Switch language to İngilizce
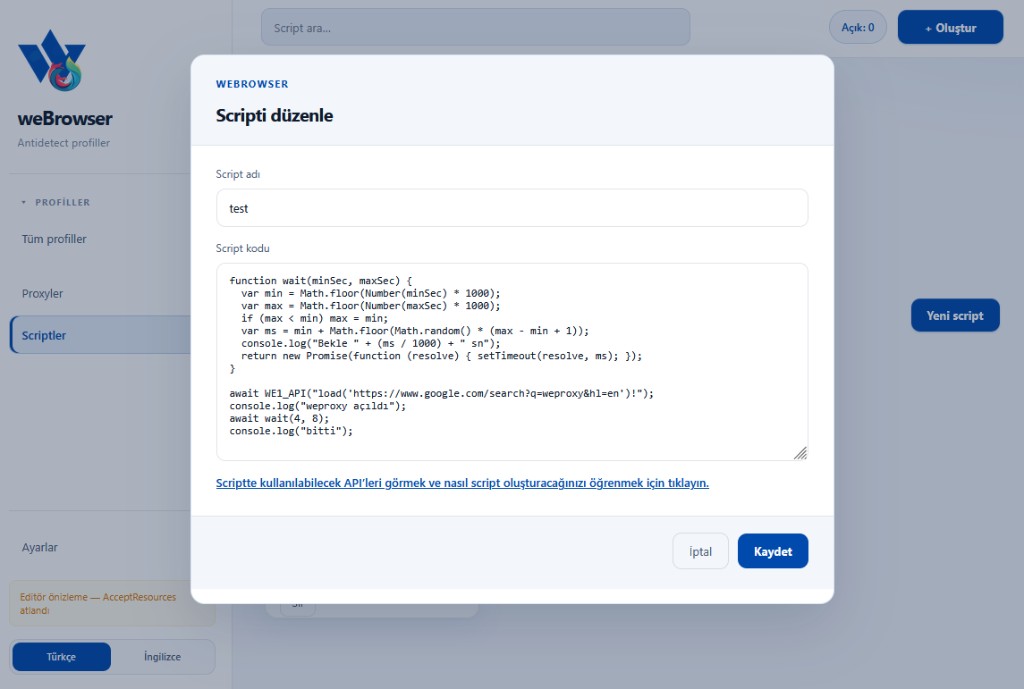 pyautogui.click(x=163, y=656)
